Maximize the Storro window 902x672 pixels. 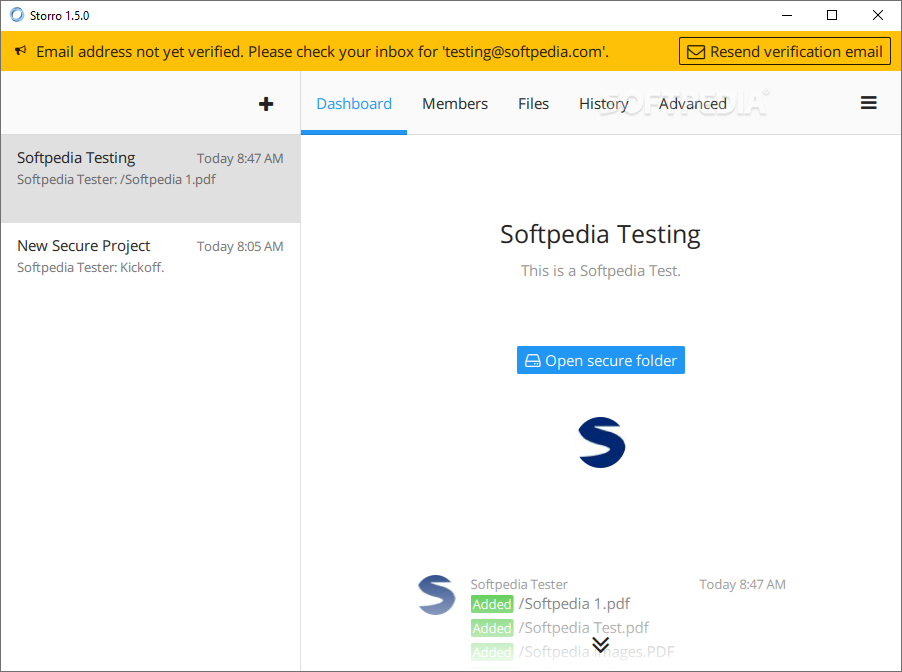pos(832,15)
